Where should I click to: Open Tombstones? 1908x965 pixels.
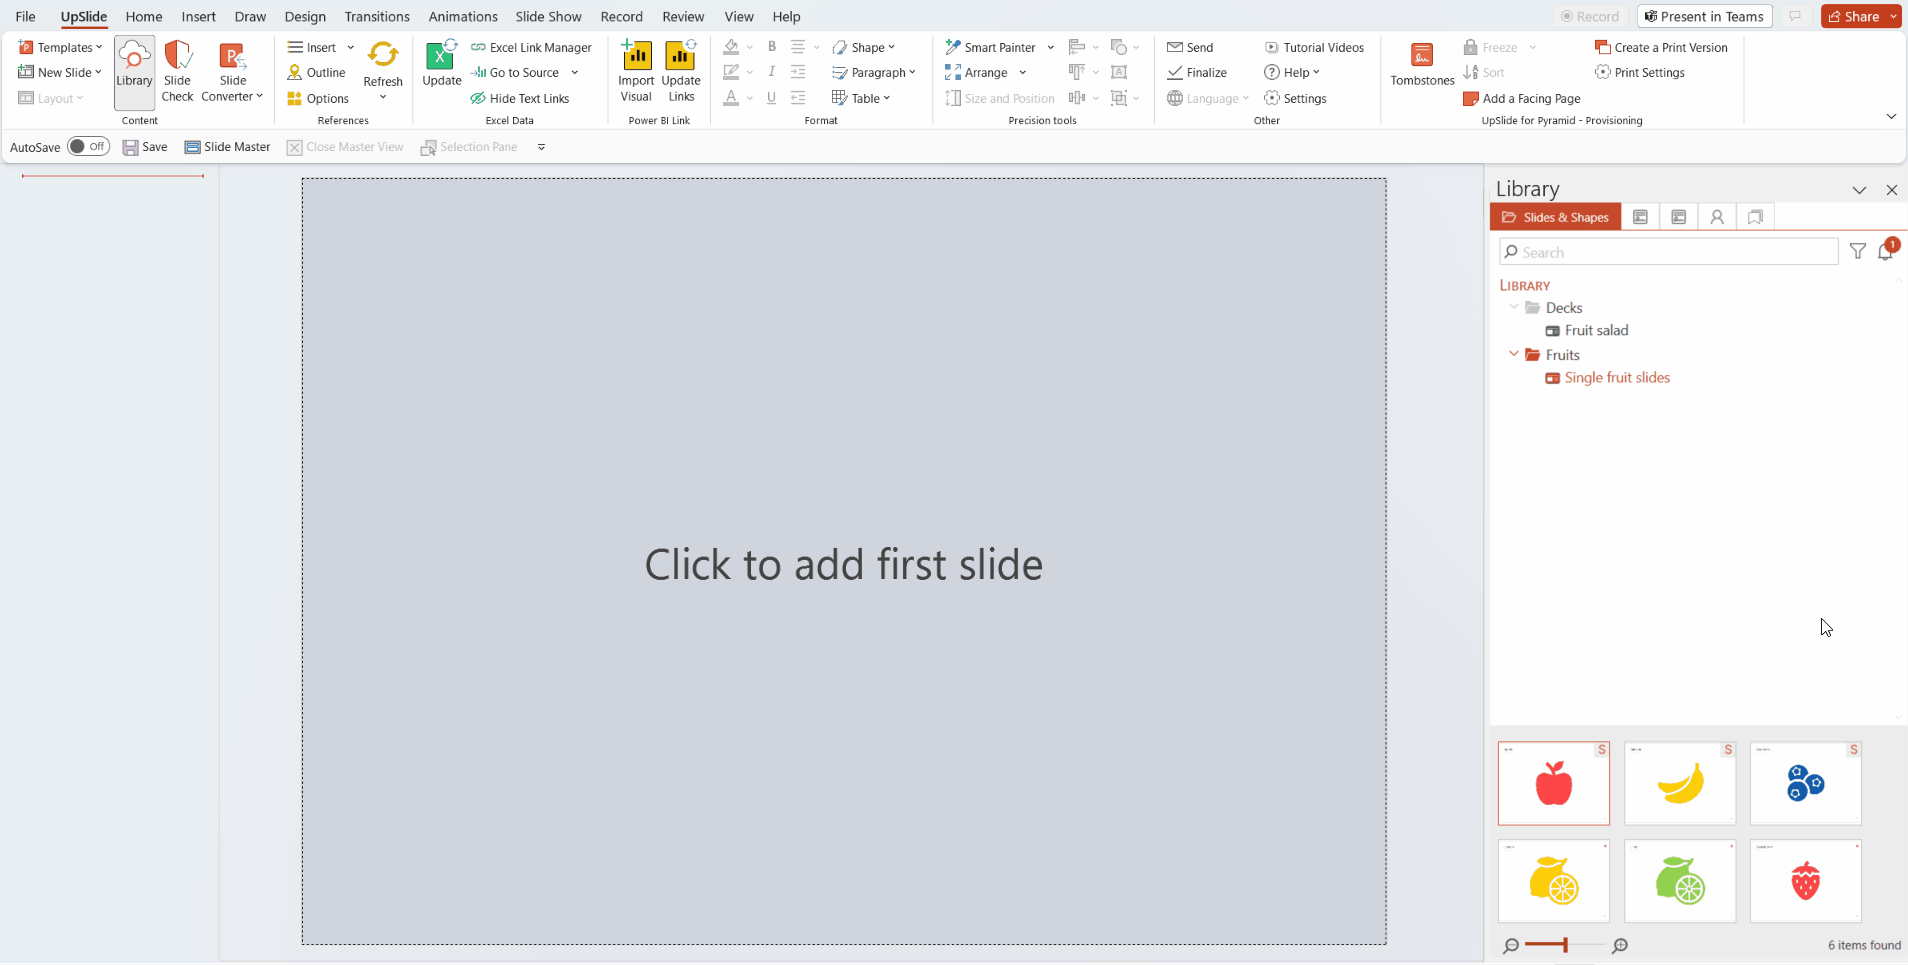(1422, 64)
